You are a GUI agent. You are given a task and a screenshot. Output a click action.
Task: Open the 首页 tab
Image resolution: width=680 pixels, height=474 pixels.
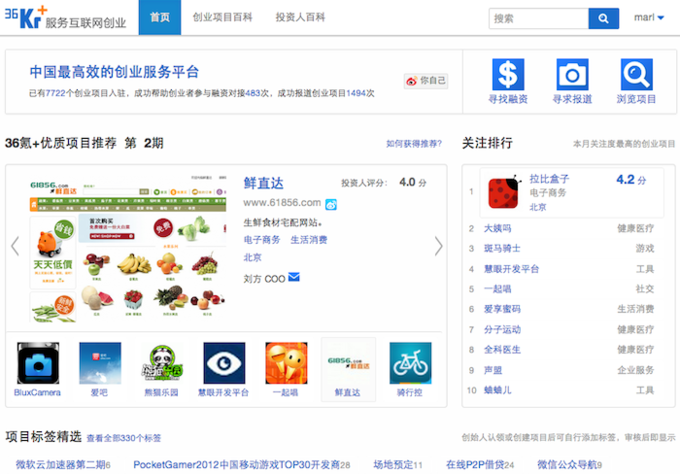pos(160,17)
